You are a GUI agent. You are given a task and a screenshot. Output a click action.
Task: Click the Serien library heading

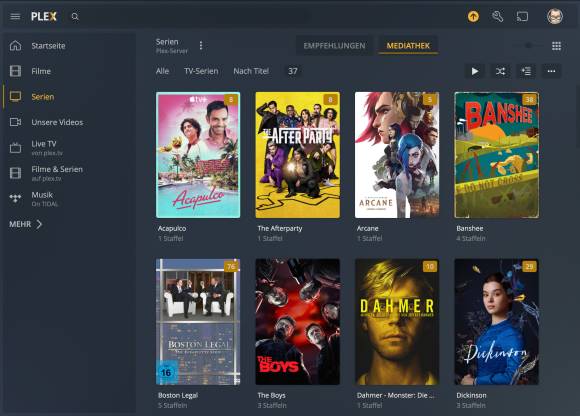click(167, 42)
